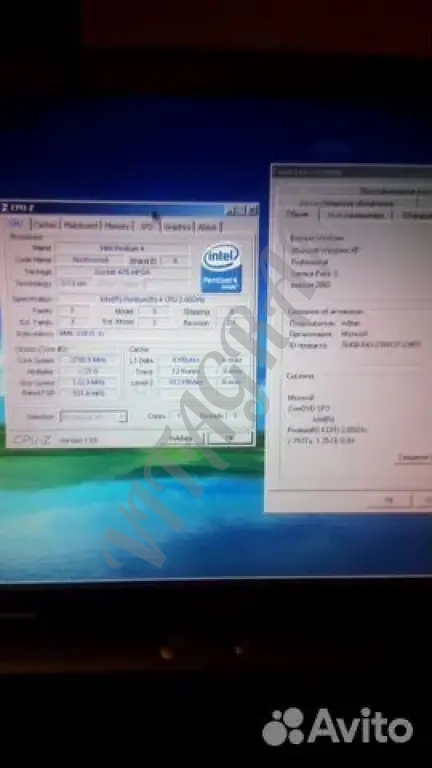Close the CPU-Z window
Screen dimensions: 432x768
[253, 211]
